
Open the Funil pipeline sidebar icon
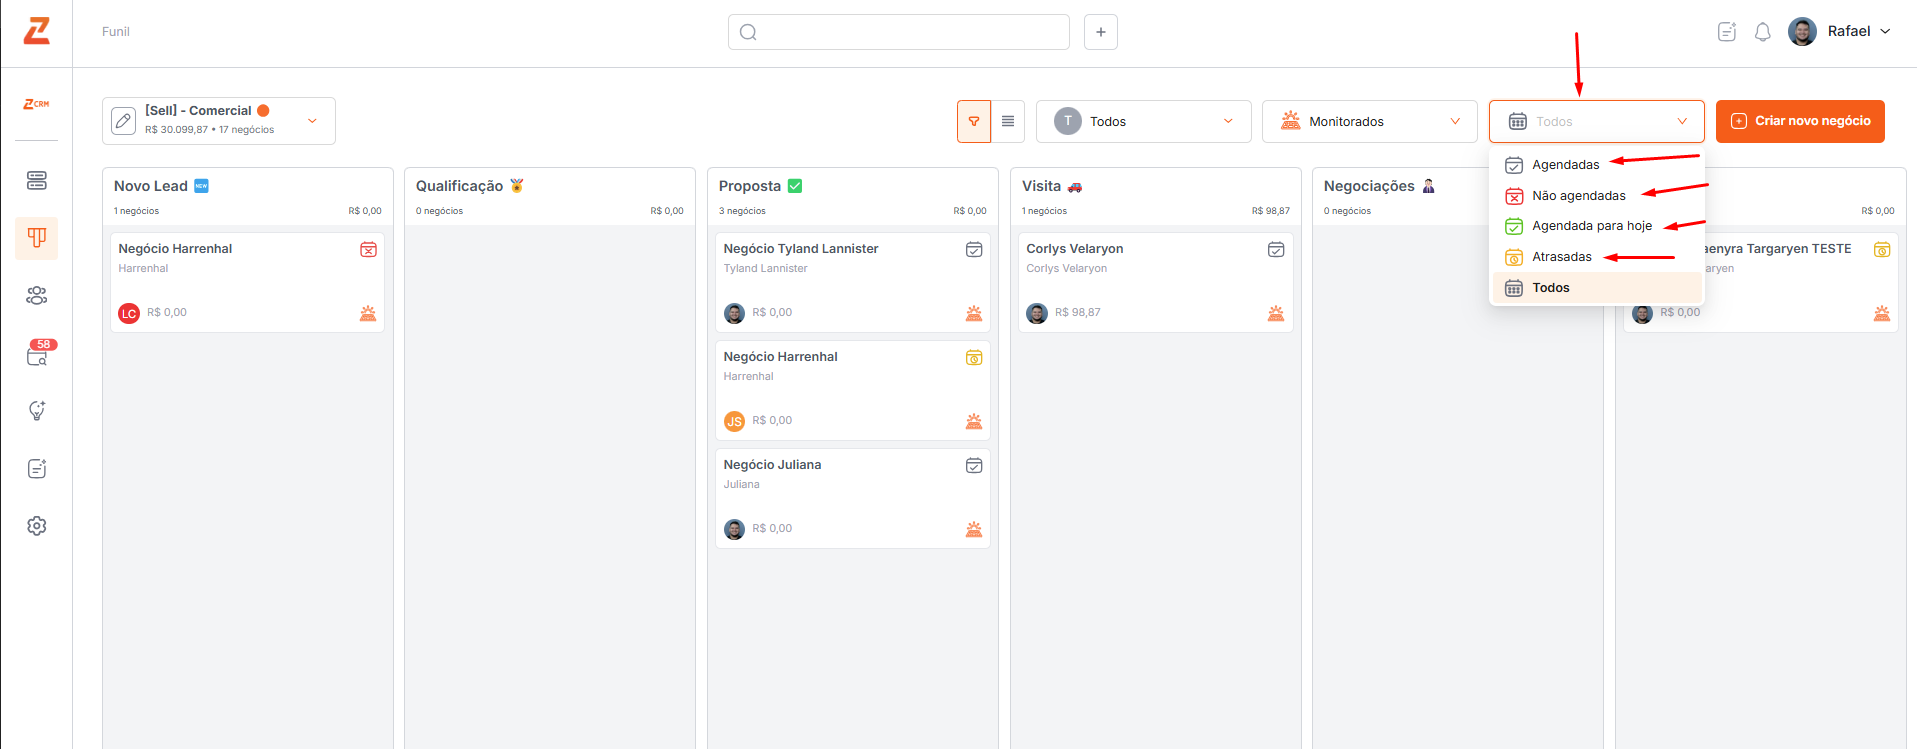coord(37,238)
